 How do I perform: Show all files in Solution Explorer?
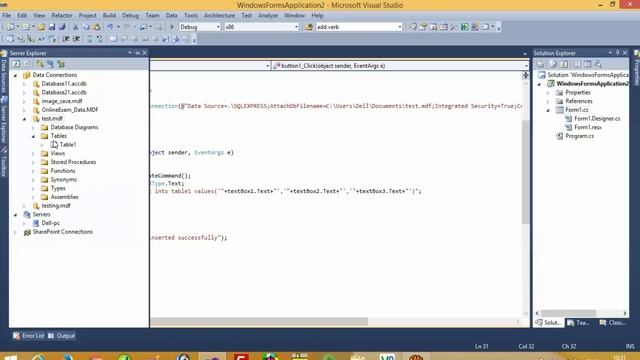(553, 64)
